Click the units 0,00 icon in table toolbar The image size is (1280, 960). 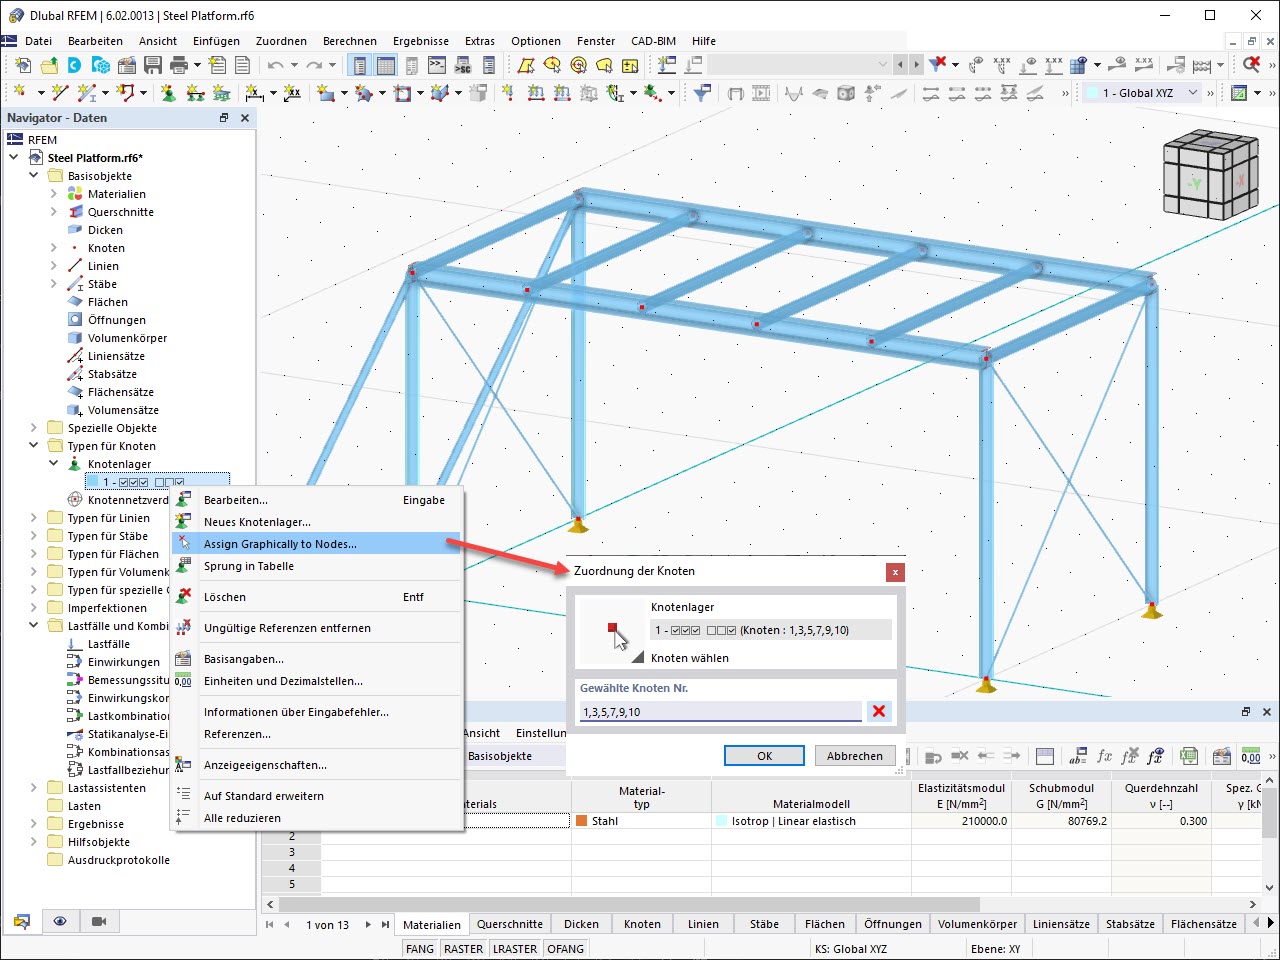click(1250, 756)
